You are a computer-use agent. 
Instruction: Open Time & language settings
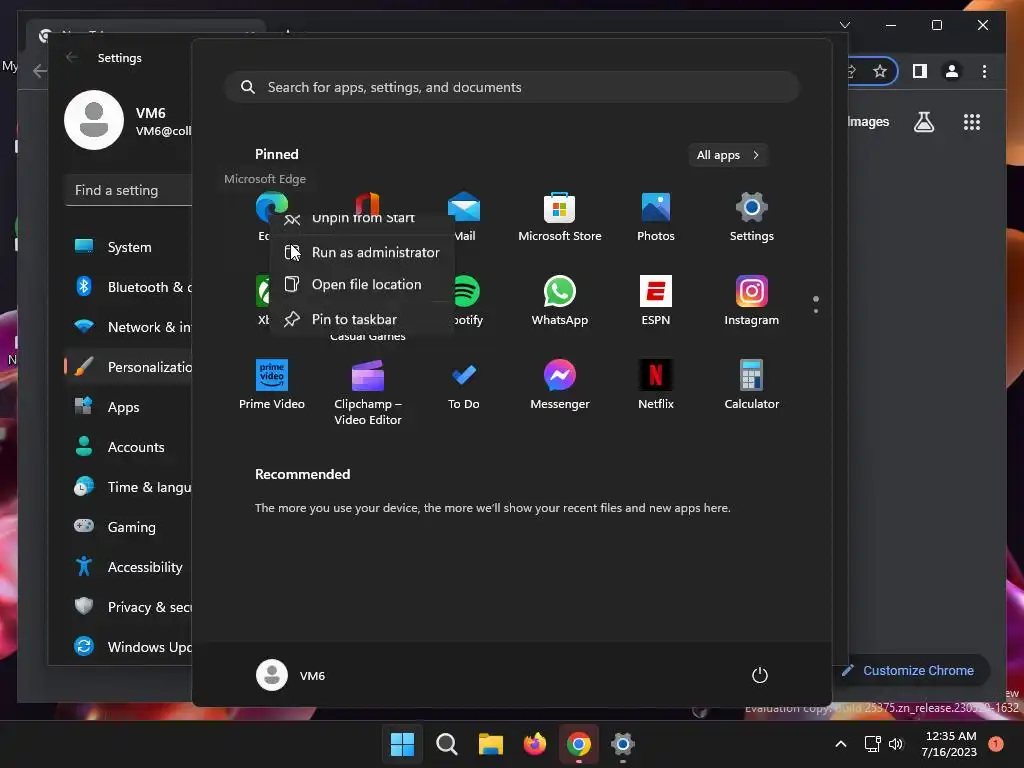click(x=129, y=487)
